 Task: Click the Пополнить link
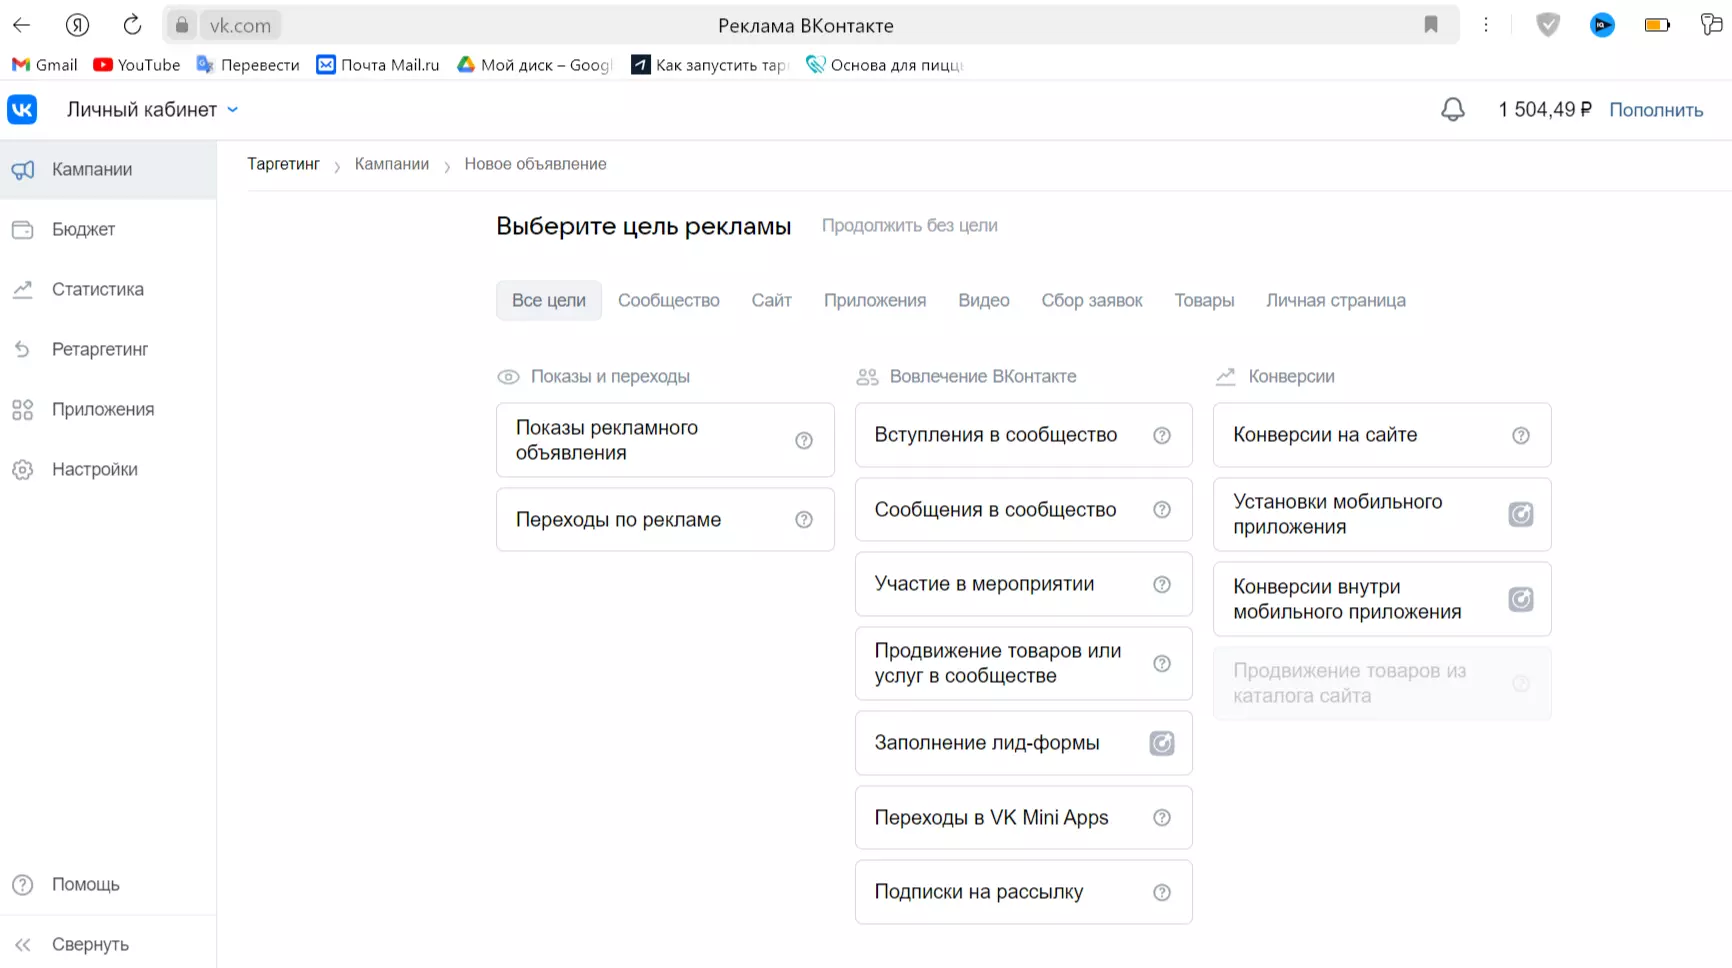pos(1655,110)
